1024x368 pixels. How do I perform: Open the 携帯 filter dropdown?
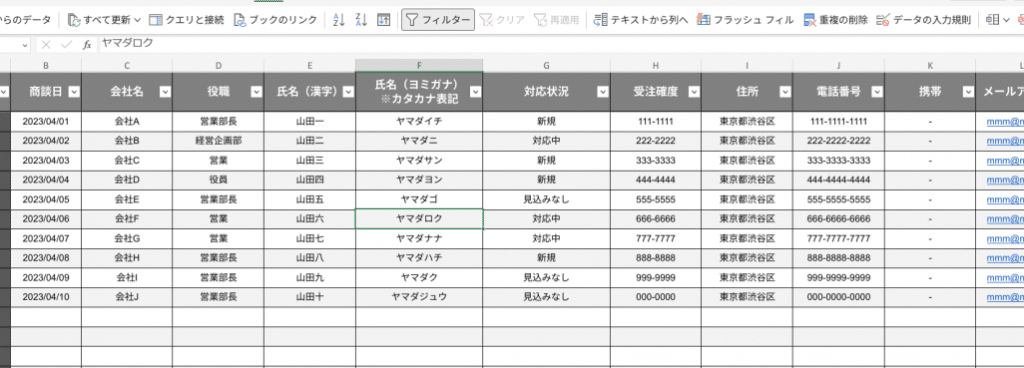(x=968, y=93)
